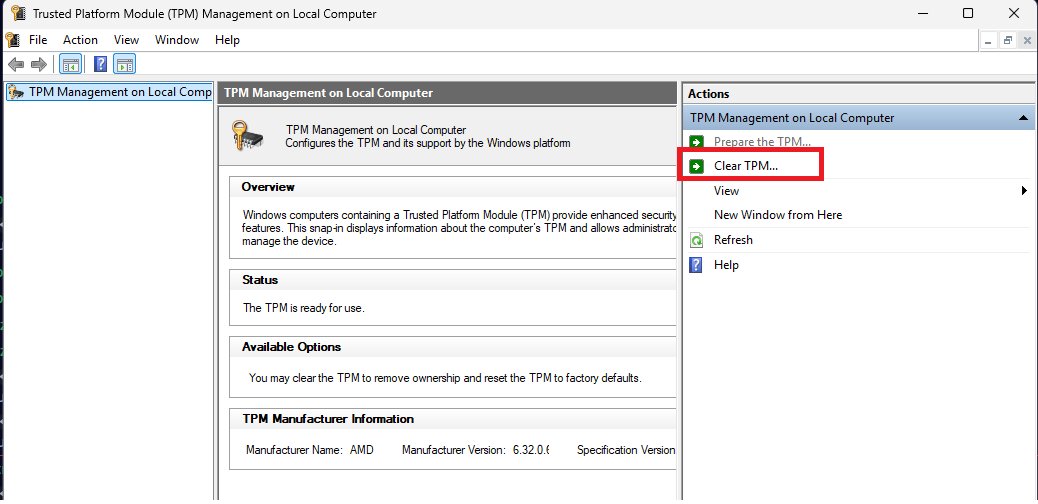Click New Window from Here action
Viewport: 1038px width, 504px height.
click(778, 215)
